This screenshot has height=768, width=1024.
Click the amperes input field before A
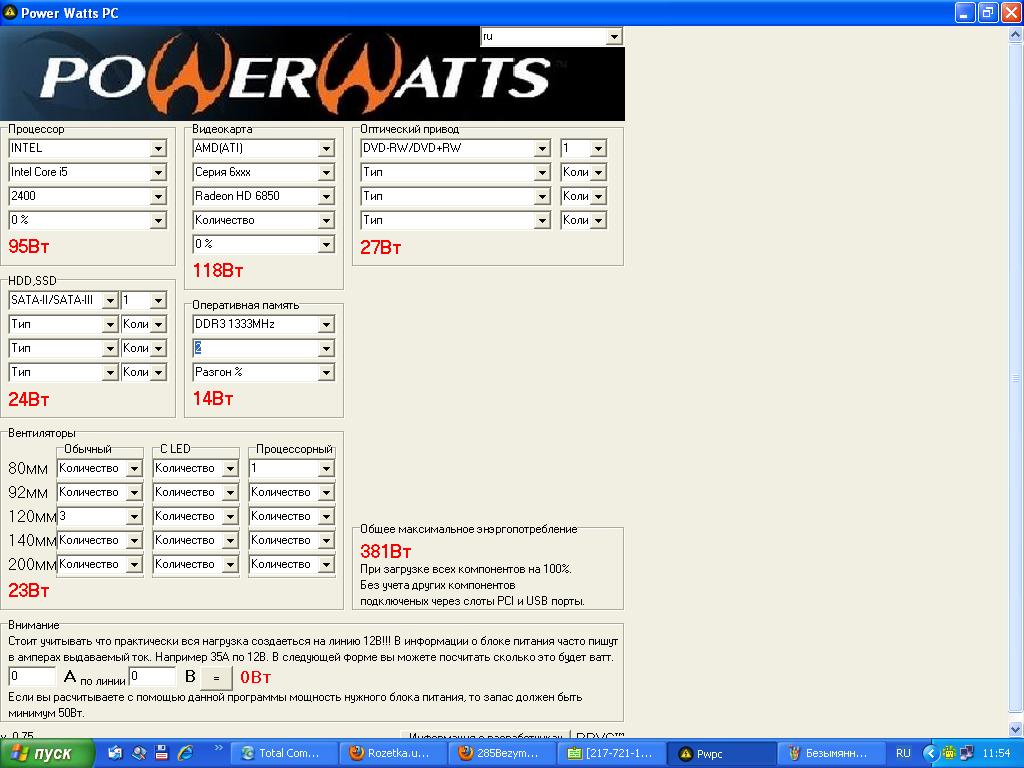pos(32,677)
